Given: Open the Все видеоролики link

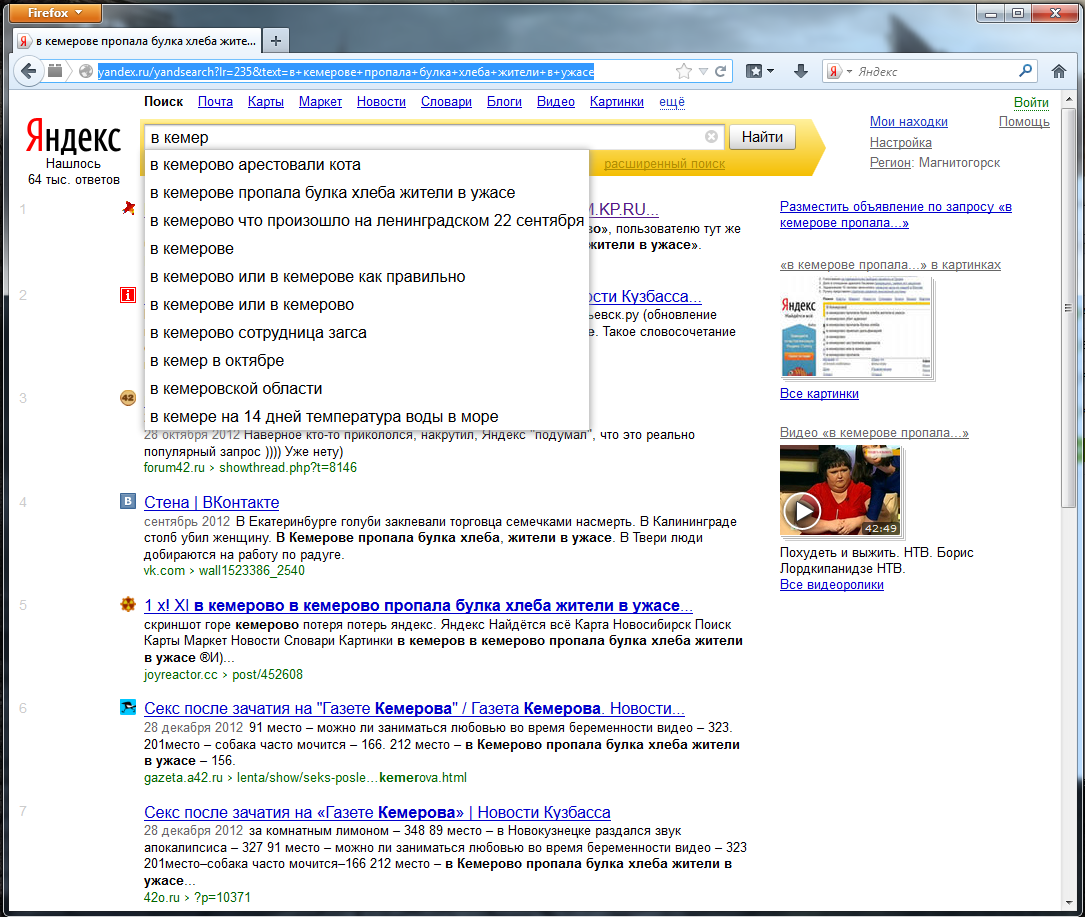Looking at the screenshot, I should point(832,584).
